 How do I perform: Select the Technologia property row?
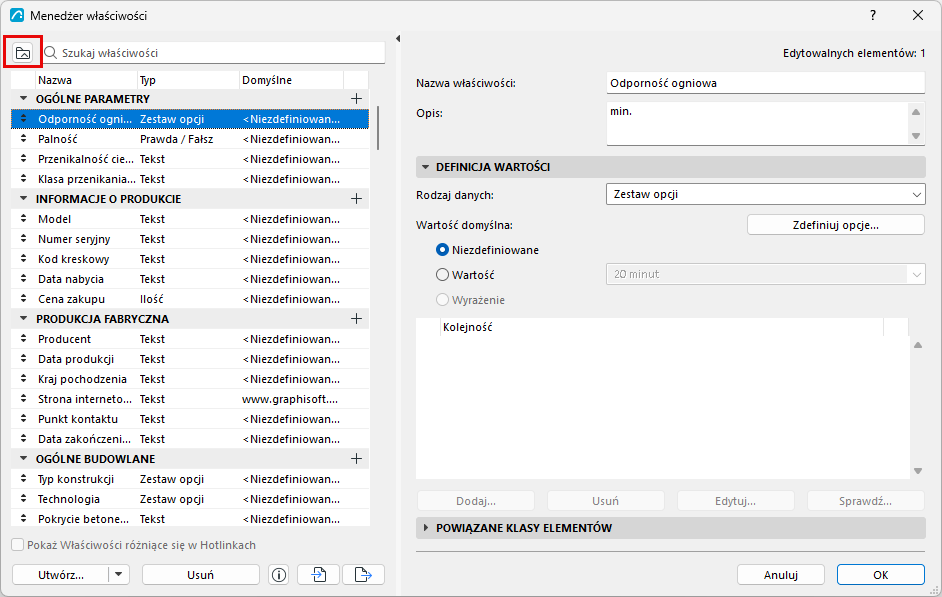[x=190, y=499]
